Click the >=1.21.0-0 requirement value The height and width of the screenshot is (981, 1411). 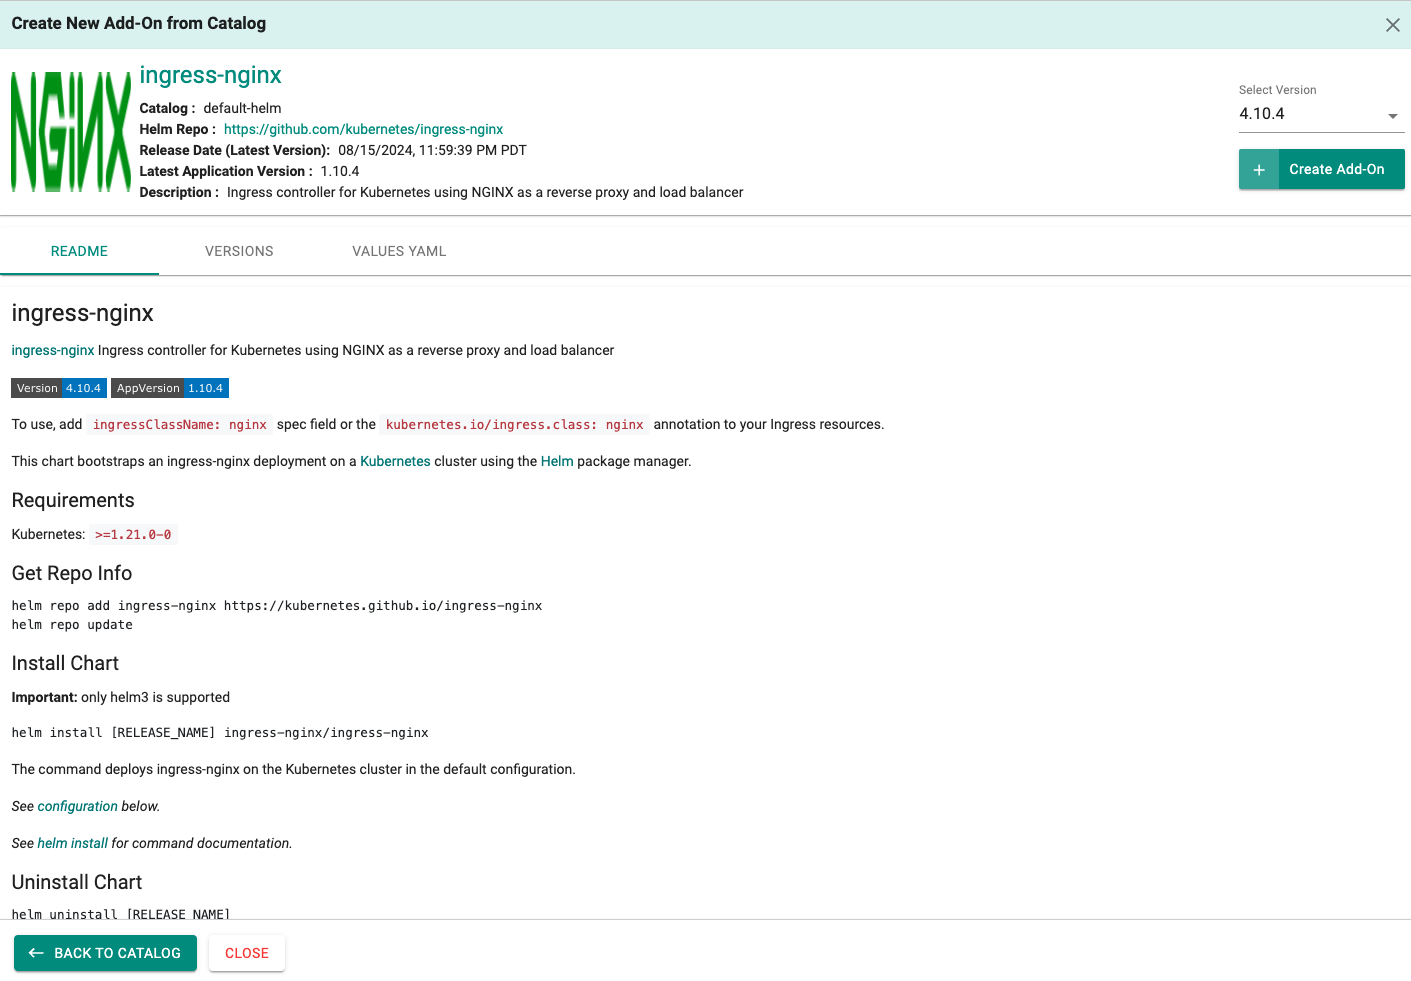133,535
